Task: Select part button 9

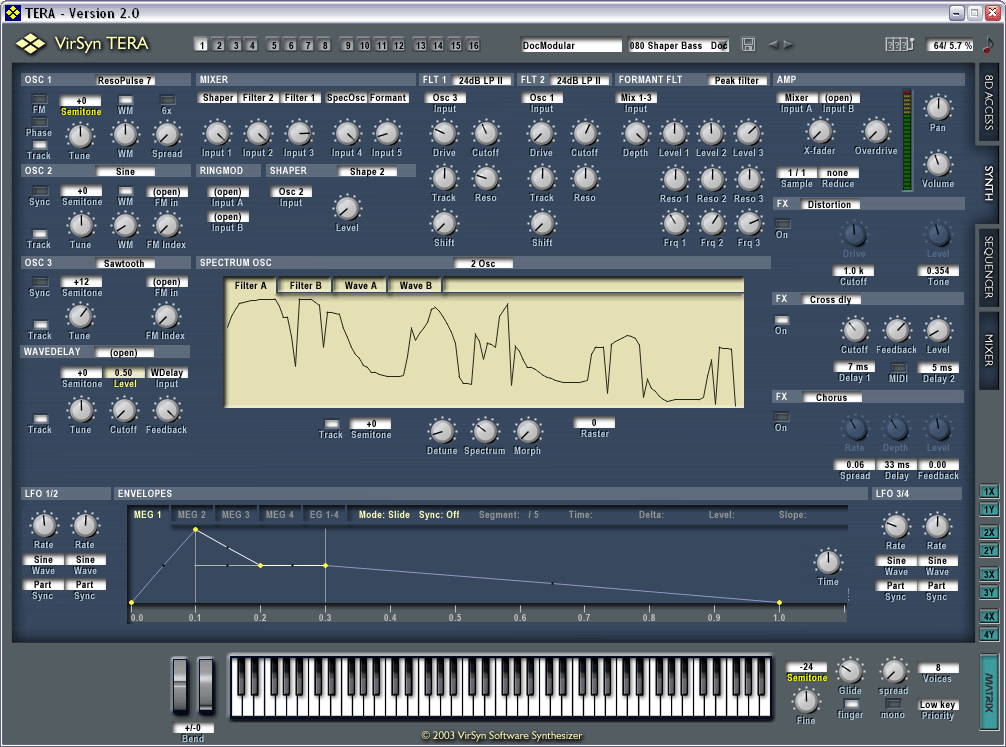Action: pos(348,46)
